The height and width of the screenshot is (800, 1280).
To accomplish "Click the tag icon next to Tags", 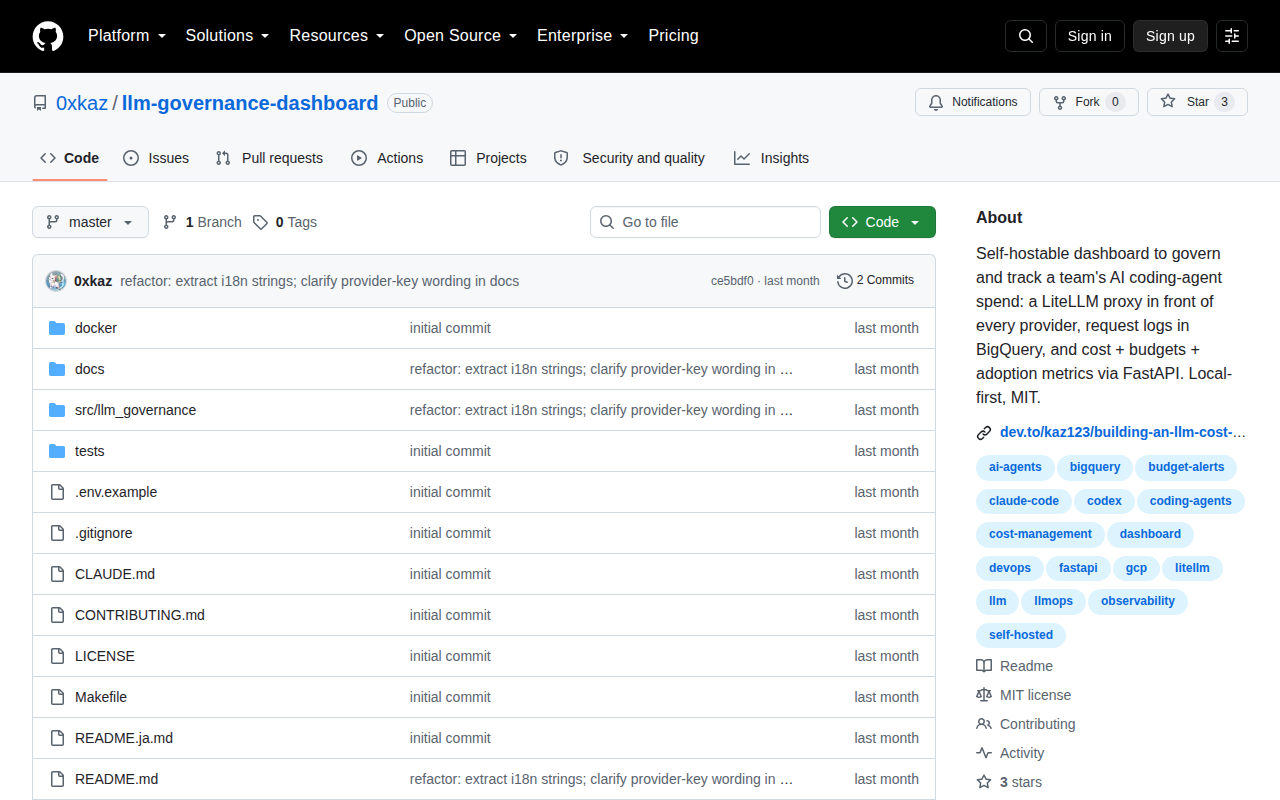I will (x=260, y=222).
